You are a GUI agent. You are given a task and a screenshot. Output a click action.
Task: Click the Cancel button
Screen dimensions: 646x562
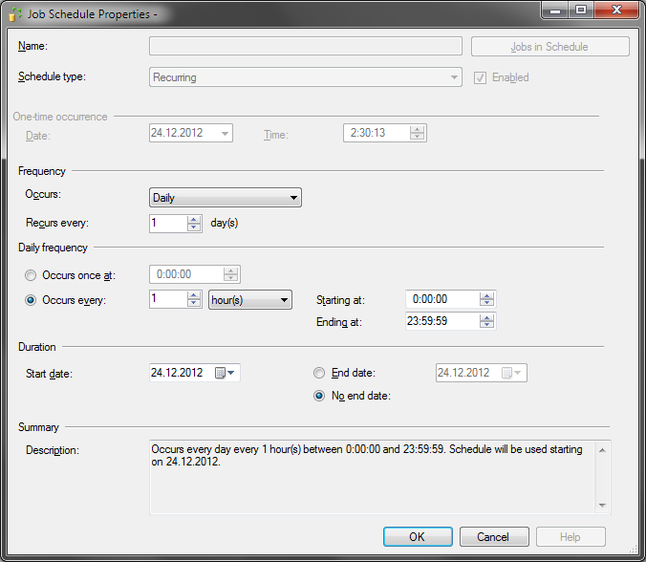(x=493, y=537)
